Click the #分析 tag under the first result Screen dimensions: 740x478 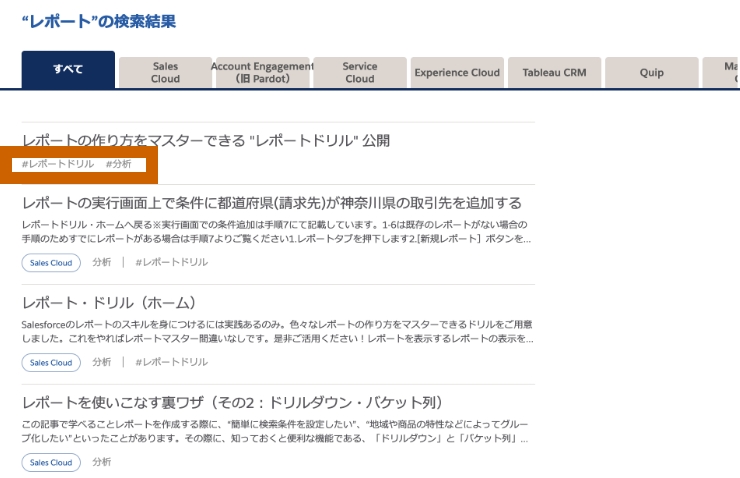tap(118, 164)
